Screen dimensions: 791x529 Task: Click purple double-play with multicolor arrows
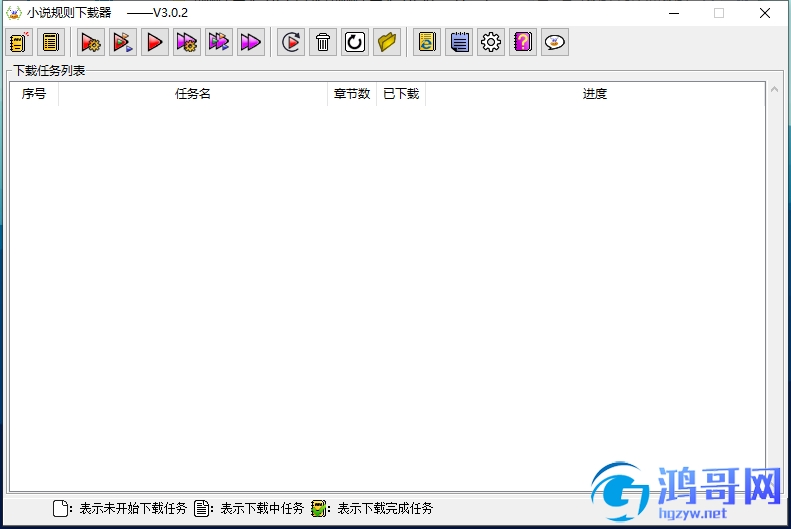tap(218, 42)
